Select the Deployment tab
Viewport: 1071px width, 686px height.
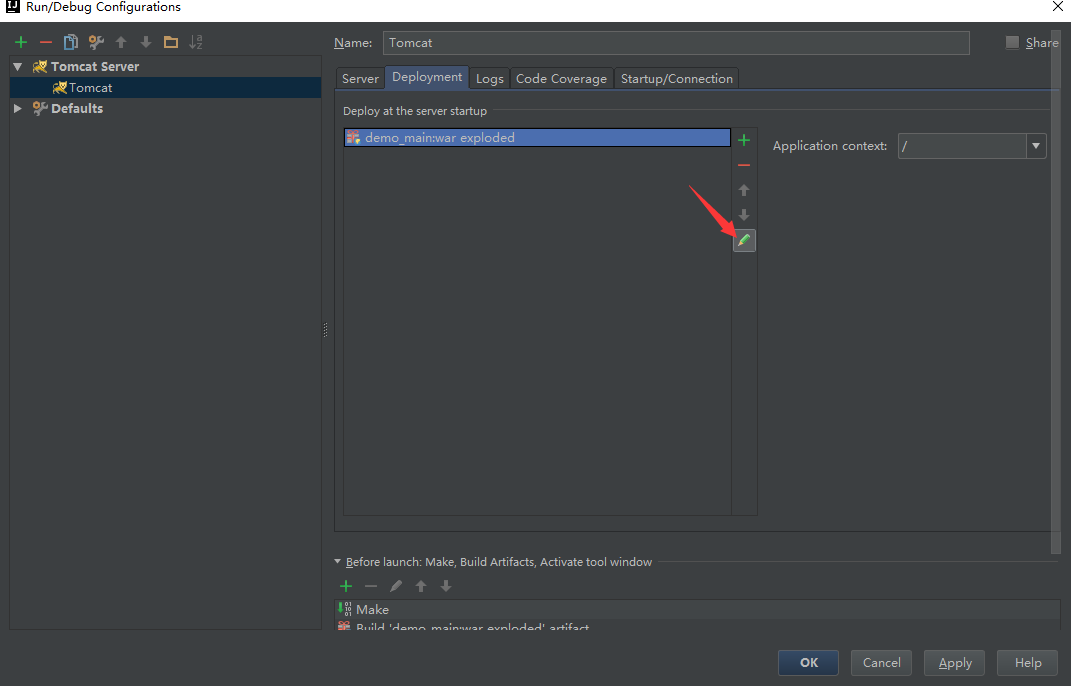[427, 77]
